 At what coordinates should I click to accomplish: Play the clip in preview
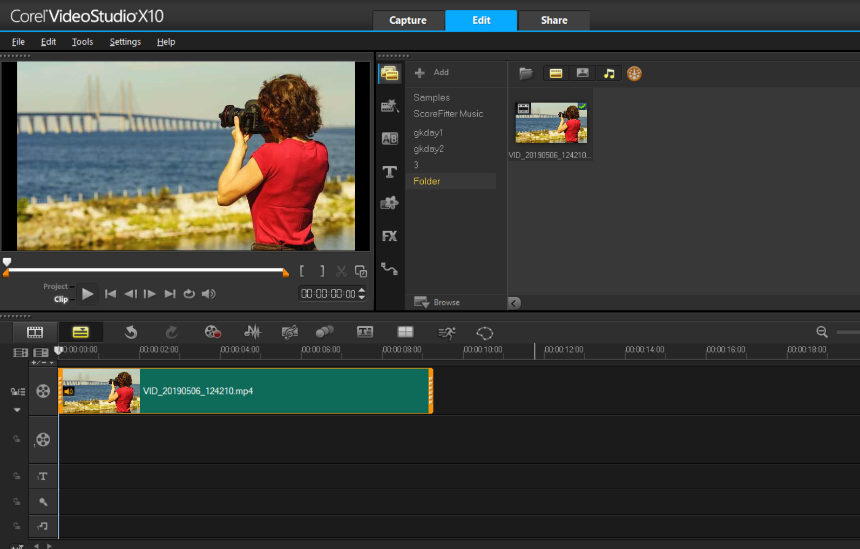[x=87, y=293]
